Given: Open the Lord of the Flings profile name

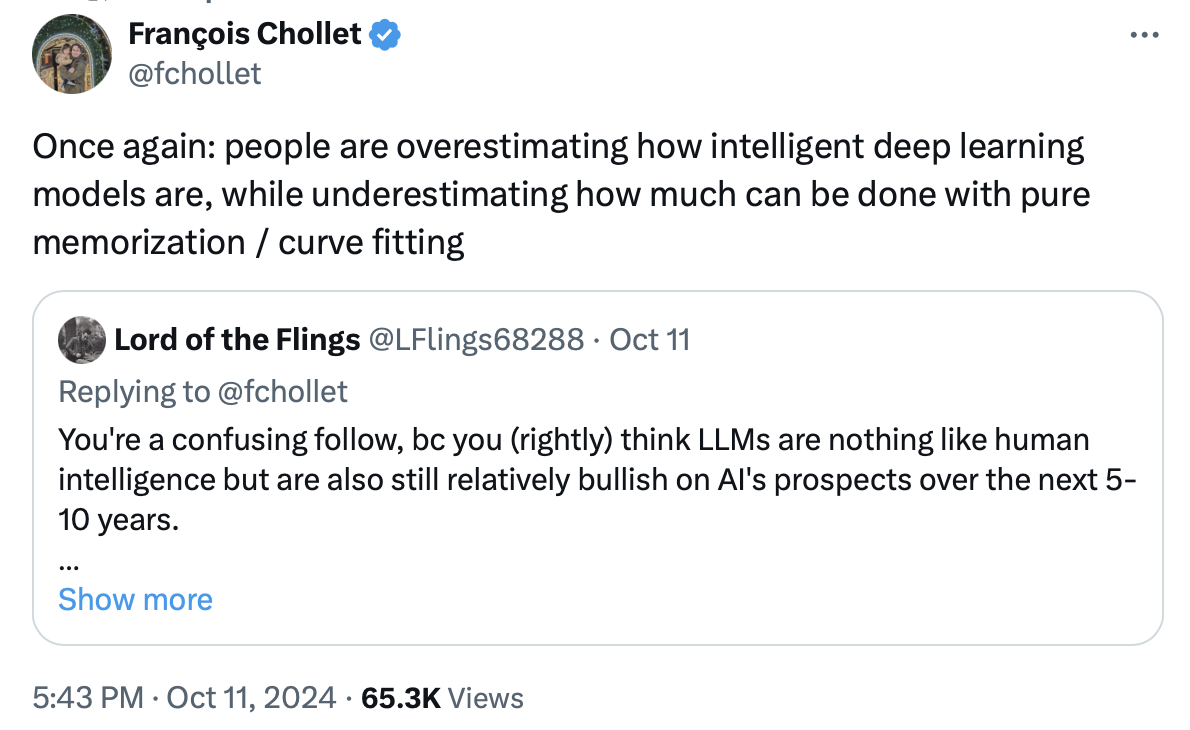Looking at the screenshot, I should 237,340.
